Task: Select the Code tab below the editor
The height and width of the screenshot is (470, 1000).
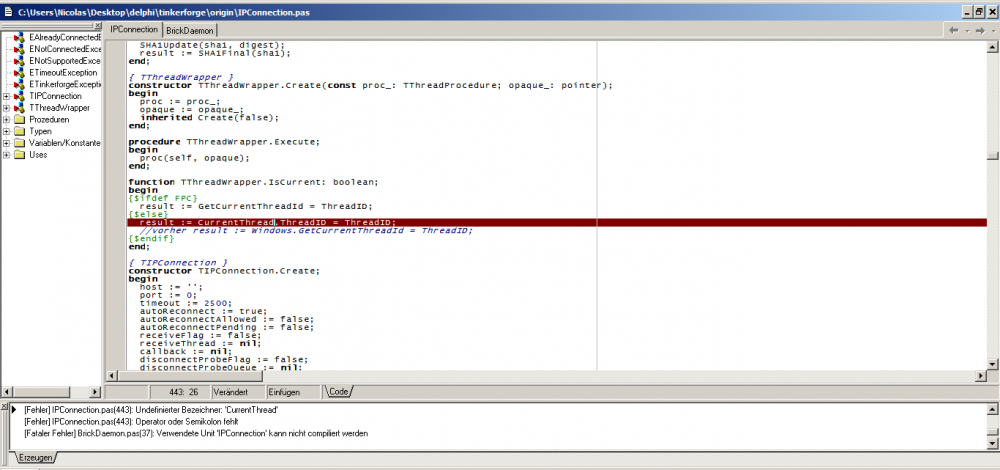Action: (338, 392)
